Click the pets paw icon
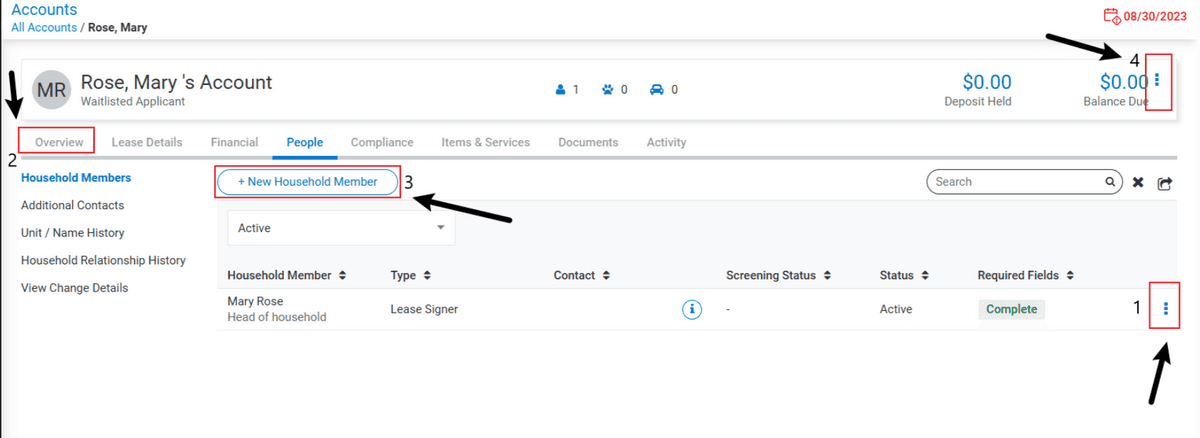This screenshot has height=438, width=1200. tap(607, 89)
